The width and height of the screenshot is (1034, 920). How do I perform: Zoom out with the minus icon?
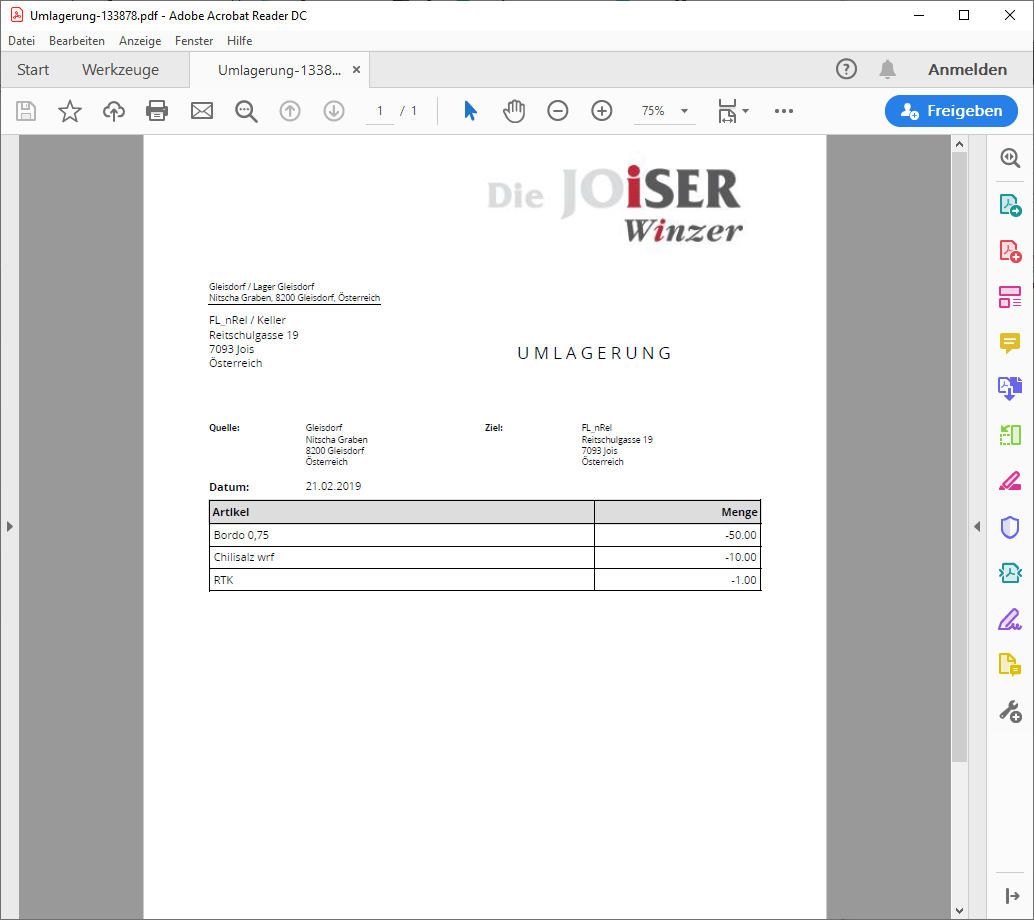(x=558, y=111)
